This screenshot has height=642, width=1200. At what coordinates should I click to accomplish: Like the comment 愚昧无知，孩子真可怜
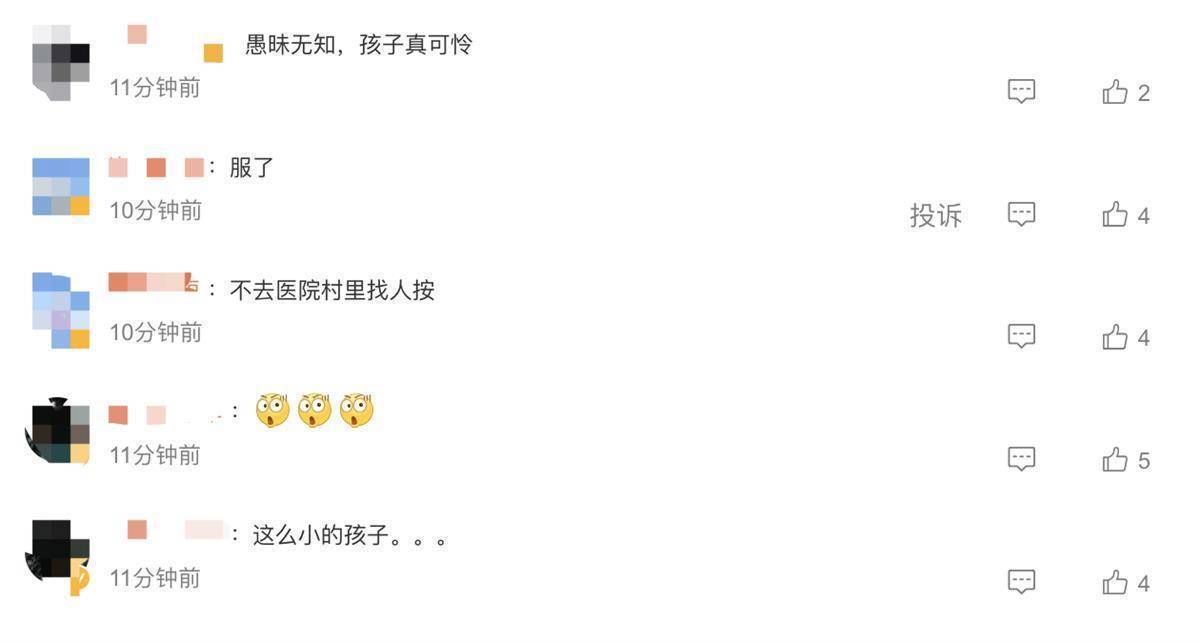tap(1115, 92)
